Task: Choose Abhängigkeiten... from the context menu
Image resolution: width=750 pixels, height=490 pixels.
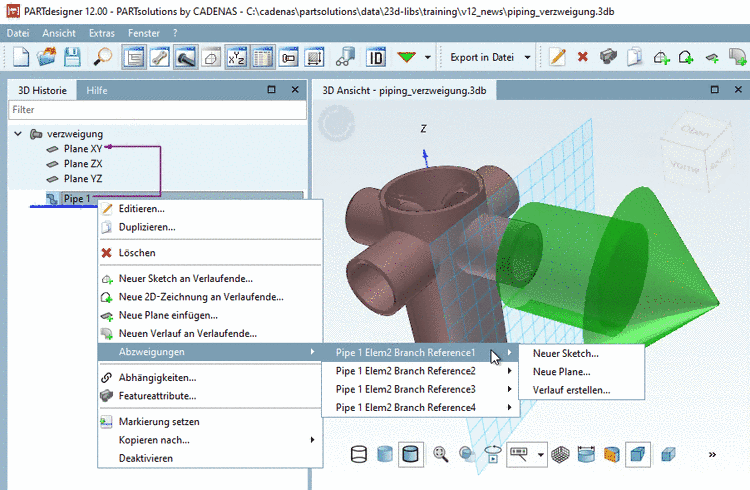Action: click(x=210, y=378)
